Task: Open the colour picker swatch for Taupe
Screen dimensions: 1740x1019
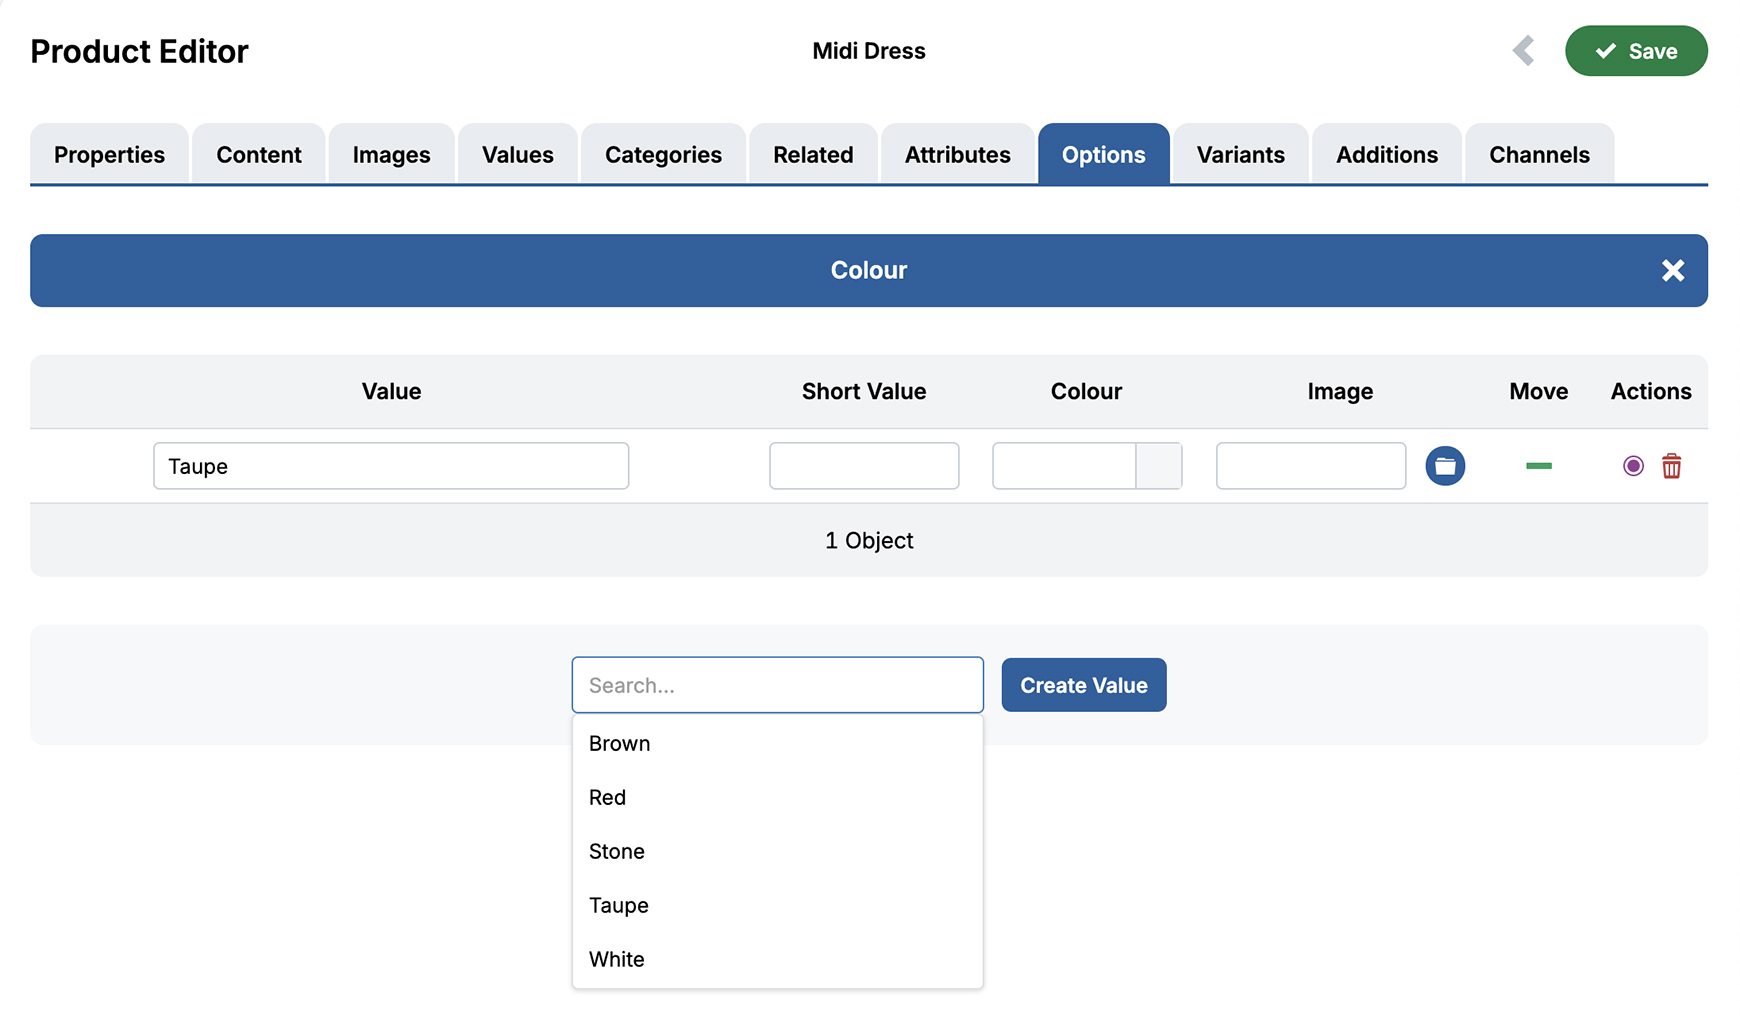Action: click(1160, 466)
